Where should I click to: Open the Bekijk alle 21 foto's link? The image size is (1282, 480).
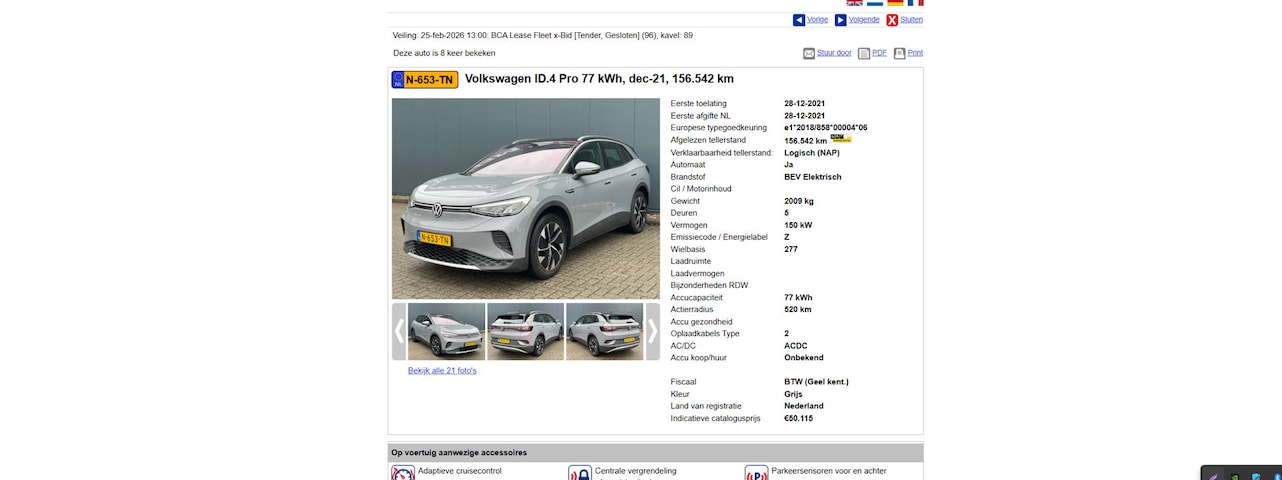(x=442, y=371)
